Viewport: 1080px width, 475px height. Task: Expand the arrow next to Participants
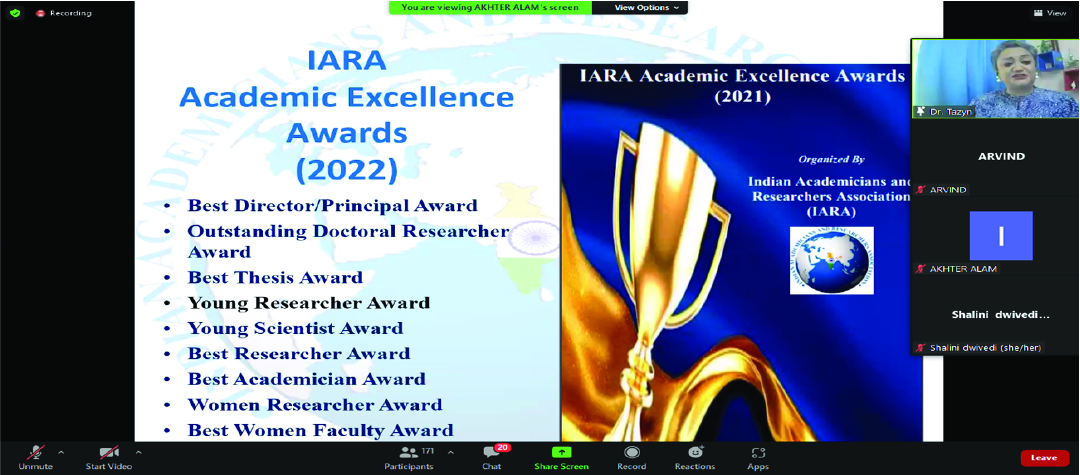[450, 452]
